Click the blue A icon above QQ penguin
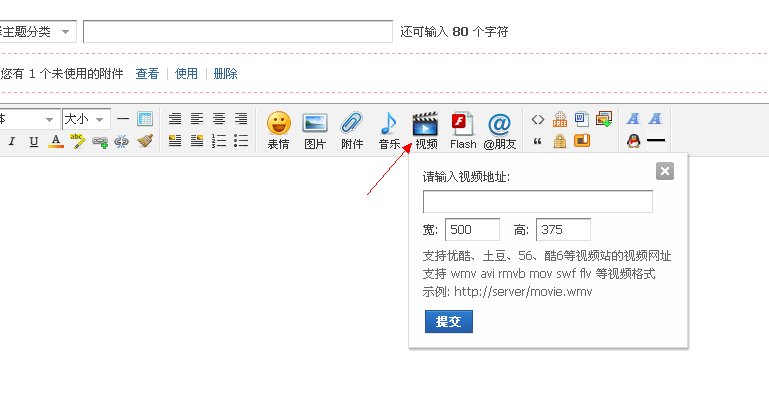The height and width of the screenshot is (418, 769). [x=633, y=119]
